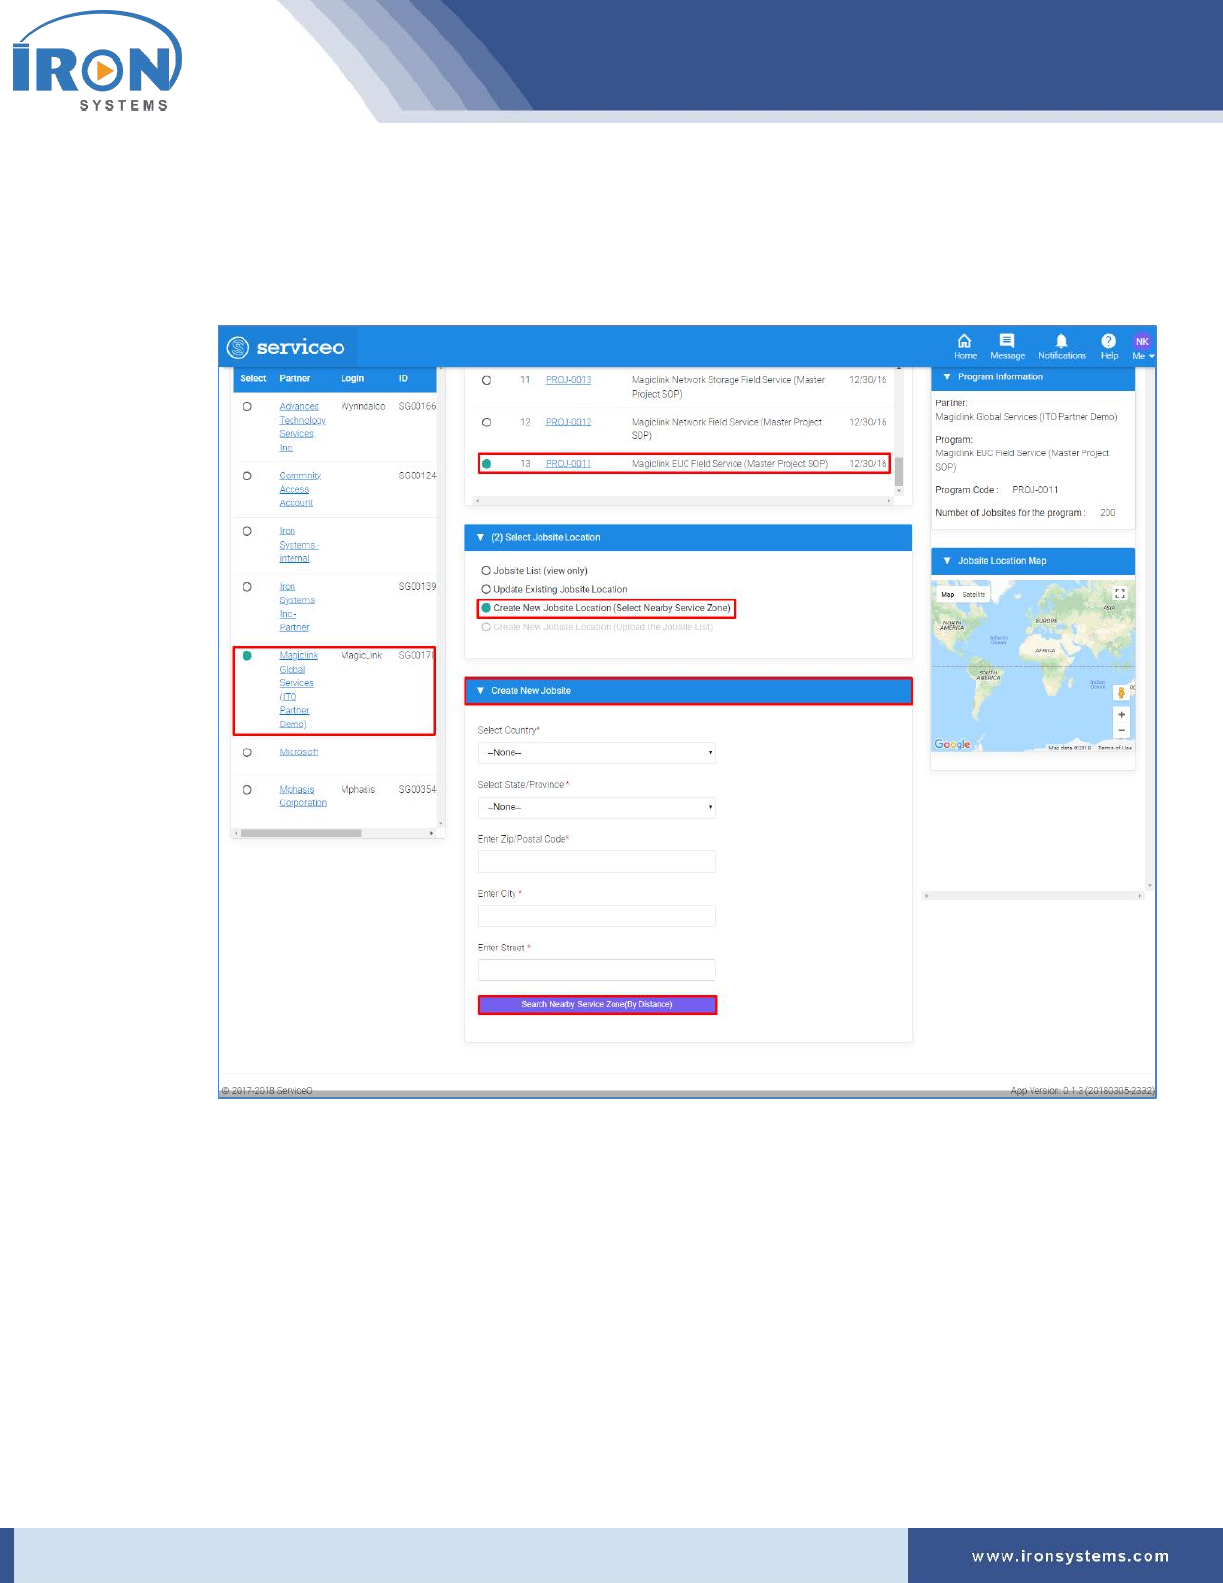Viewport: 1223px width, 1583px height.
Task: Select Iron Systems - Internal radio button
Action: coord(247,531)
